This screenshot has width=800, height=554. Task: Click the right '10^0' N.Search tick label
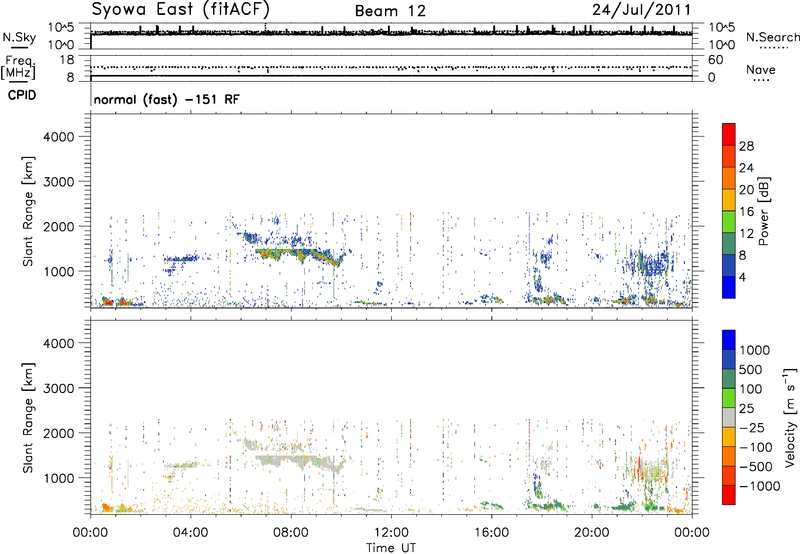721,45
